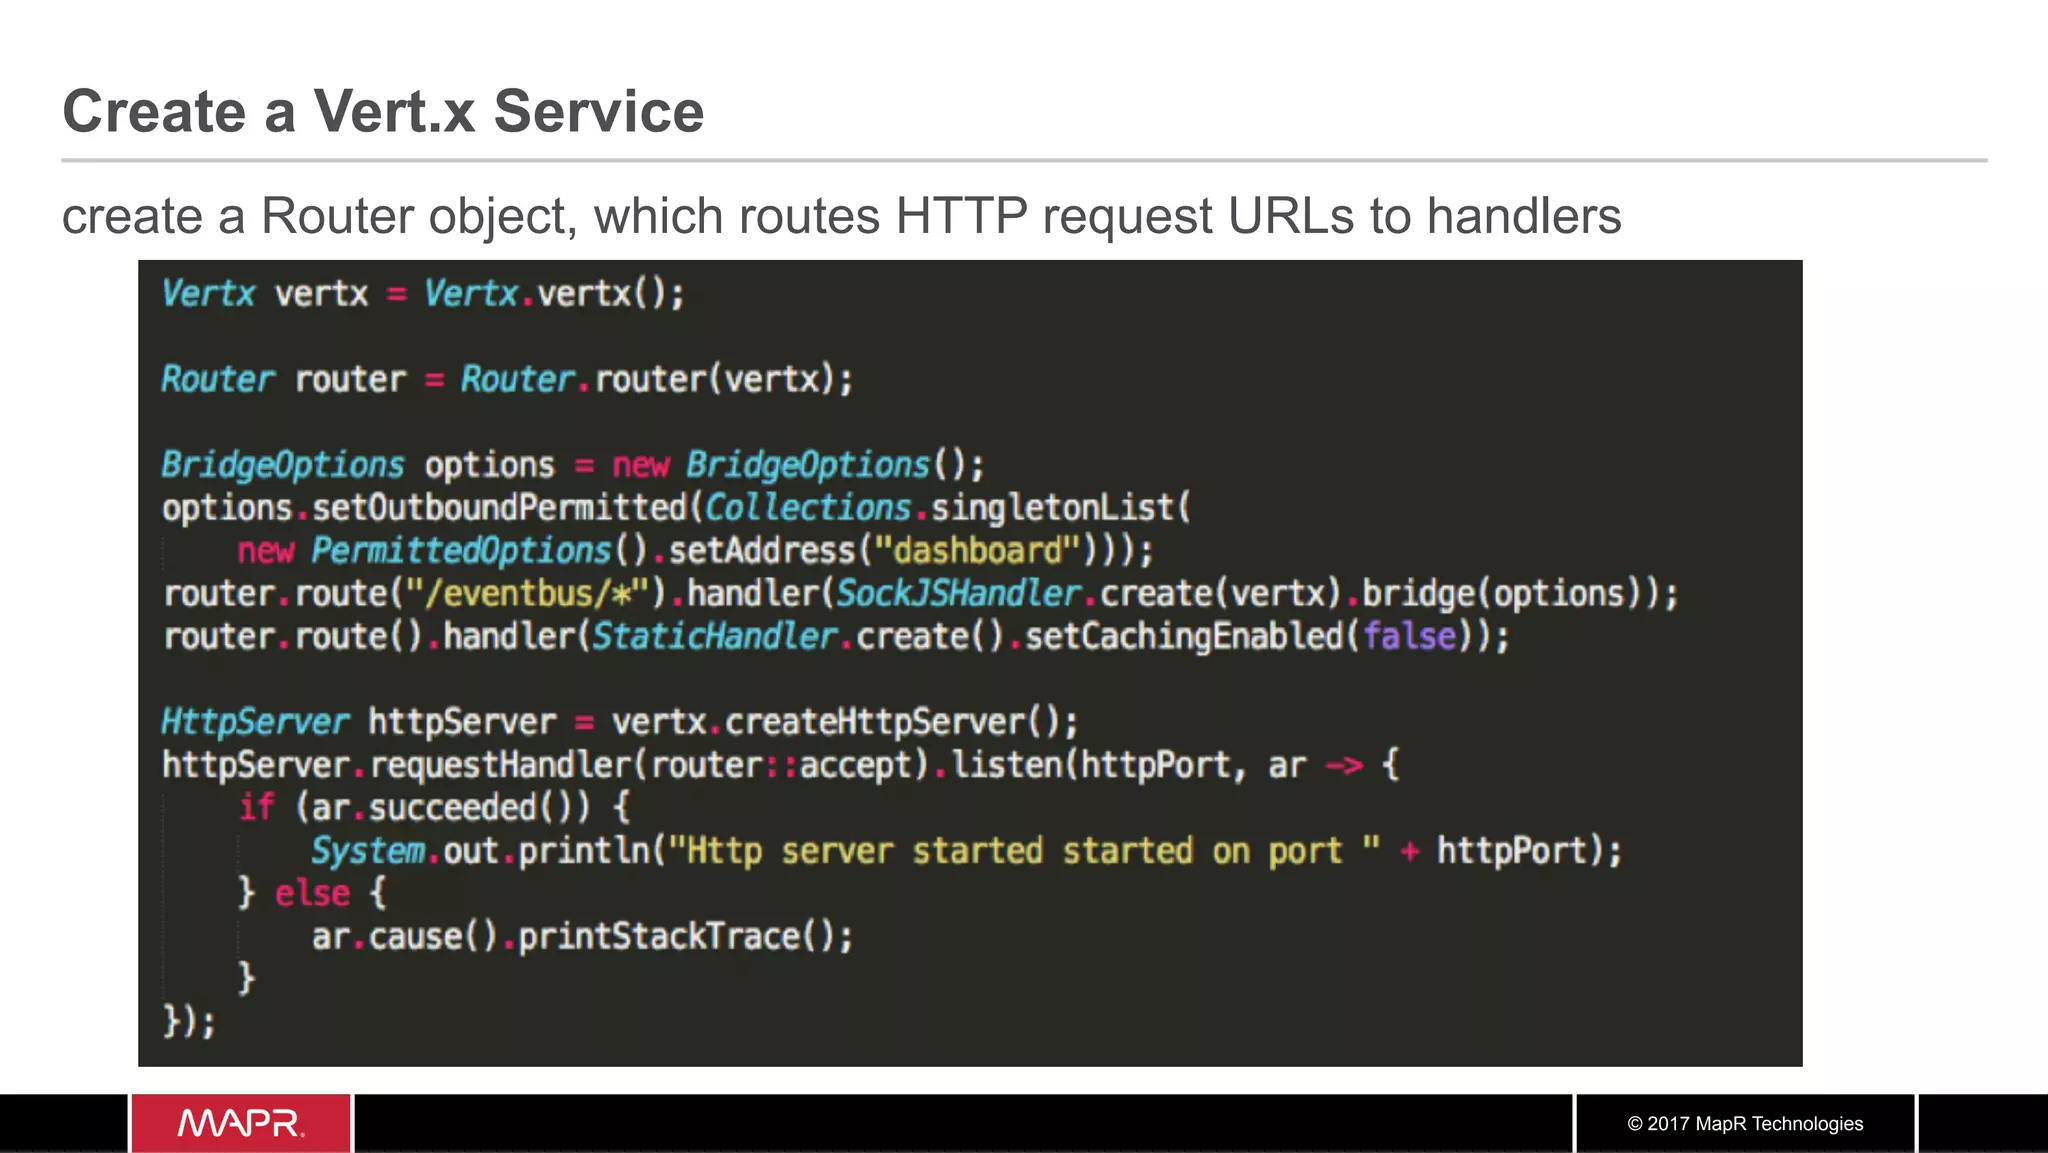Click the code line "Vertx vertx = Vertx.vertx();"
This screenshot has width=2048, height=1153.
click(423, 294)
